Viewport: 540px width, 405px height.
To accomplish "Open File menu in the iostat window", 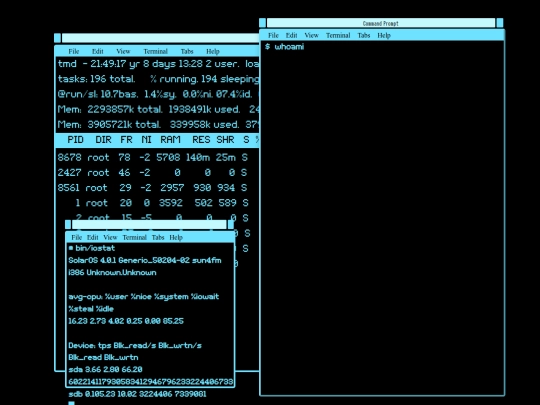I will click(x=76, y=237).
